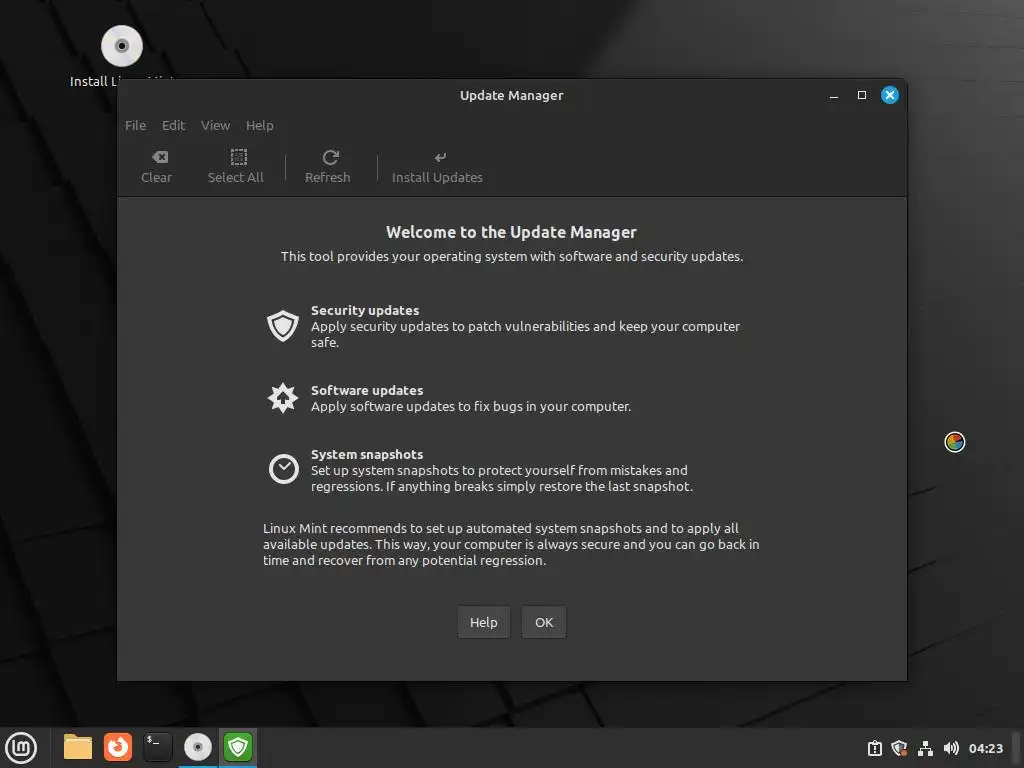Open the Terminal from the taskbar
This screenshot has width=1024, height=768.
click(x=157, y=747)
